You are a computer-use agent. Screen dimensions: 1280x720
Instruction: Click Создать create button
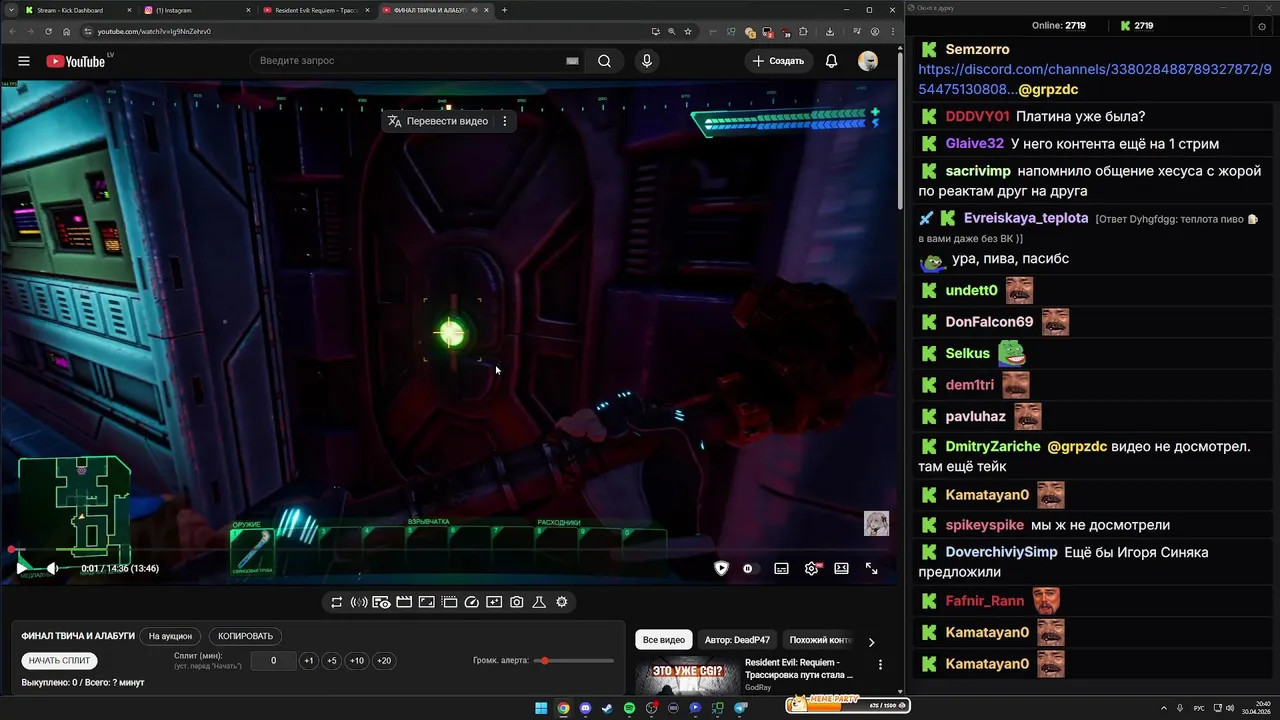point(778,61)
